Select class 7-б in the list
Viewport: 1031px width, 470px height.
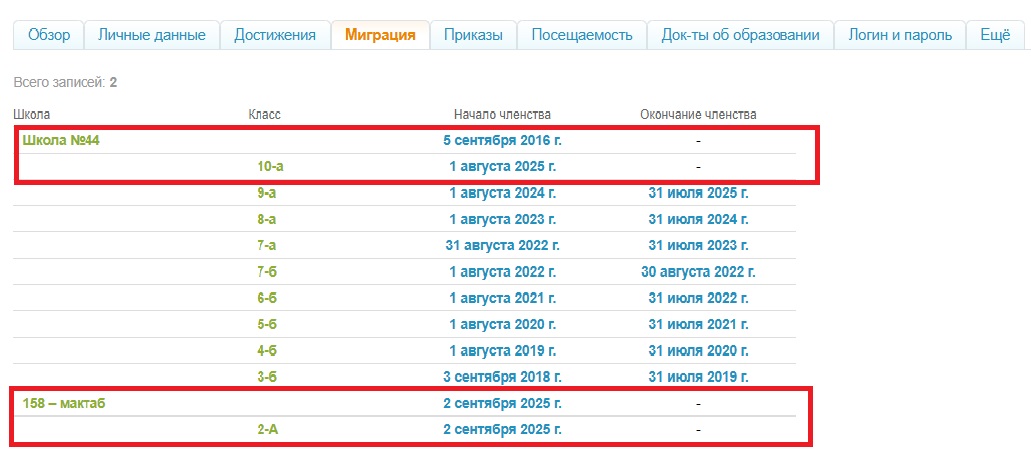pos(267,272)
